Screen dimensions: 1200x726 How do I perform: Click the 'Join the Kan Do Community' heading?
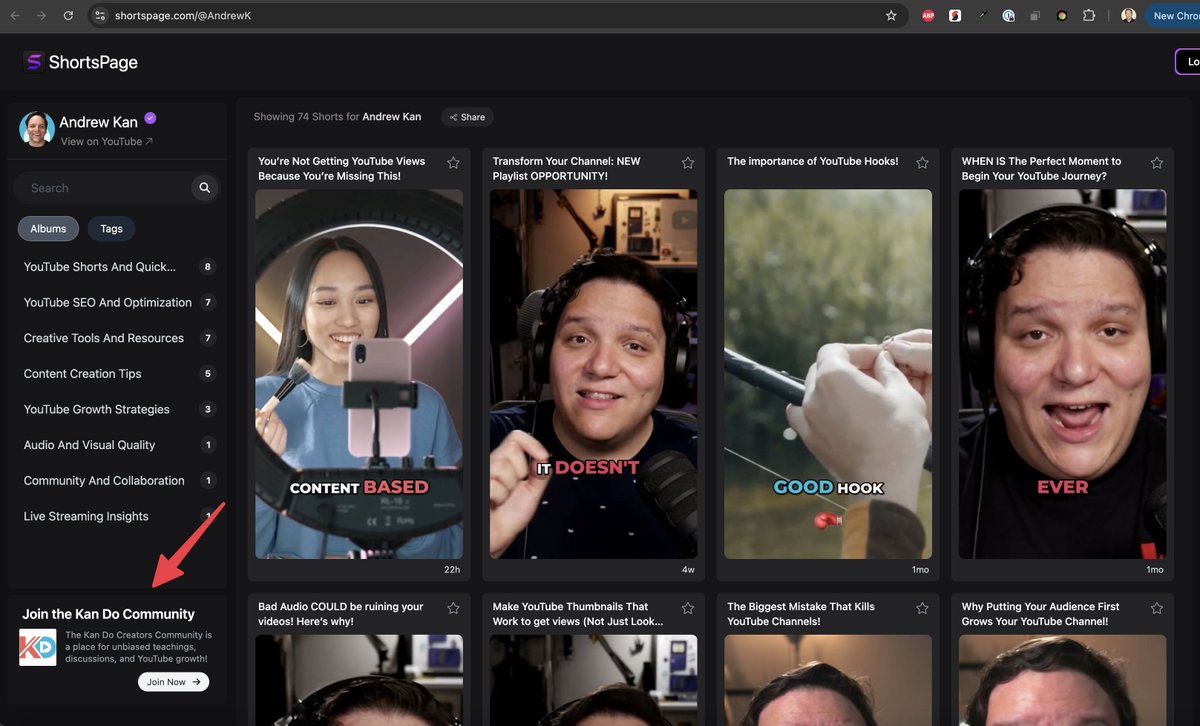click(x=108, y=614)
